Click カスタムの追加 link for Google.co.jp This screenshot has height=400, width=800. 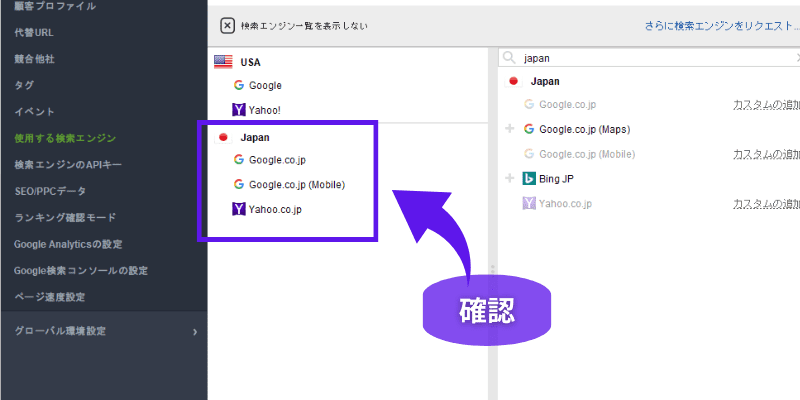(x=766, y=105)
